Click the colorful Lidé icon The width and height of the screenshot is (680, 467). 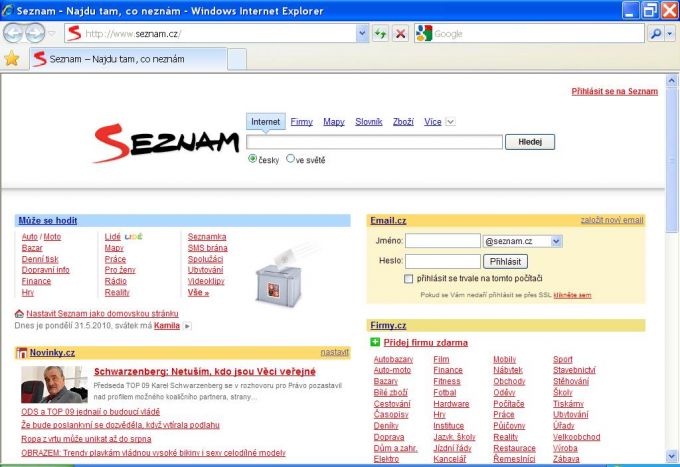click(133, 236)
